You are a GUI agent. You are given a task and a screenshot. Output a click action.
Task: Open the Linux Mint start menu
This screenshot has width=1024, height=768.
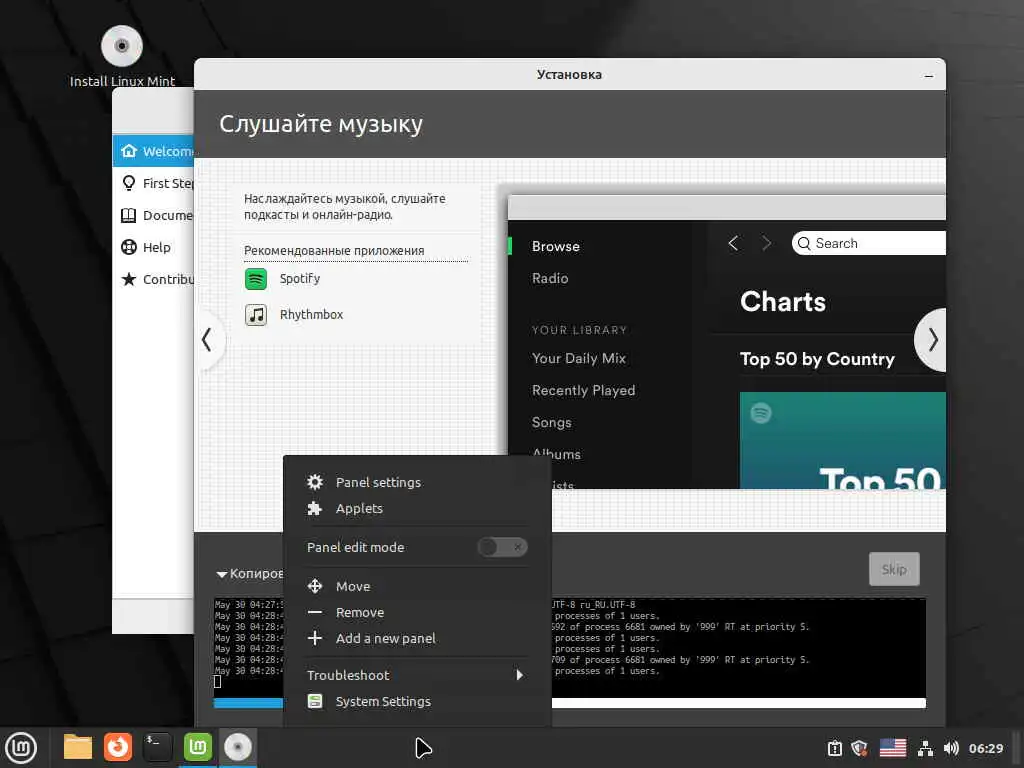pyautogui.click(x=21, y=748)
